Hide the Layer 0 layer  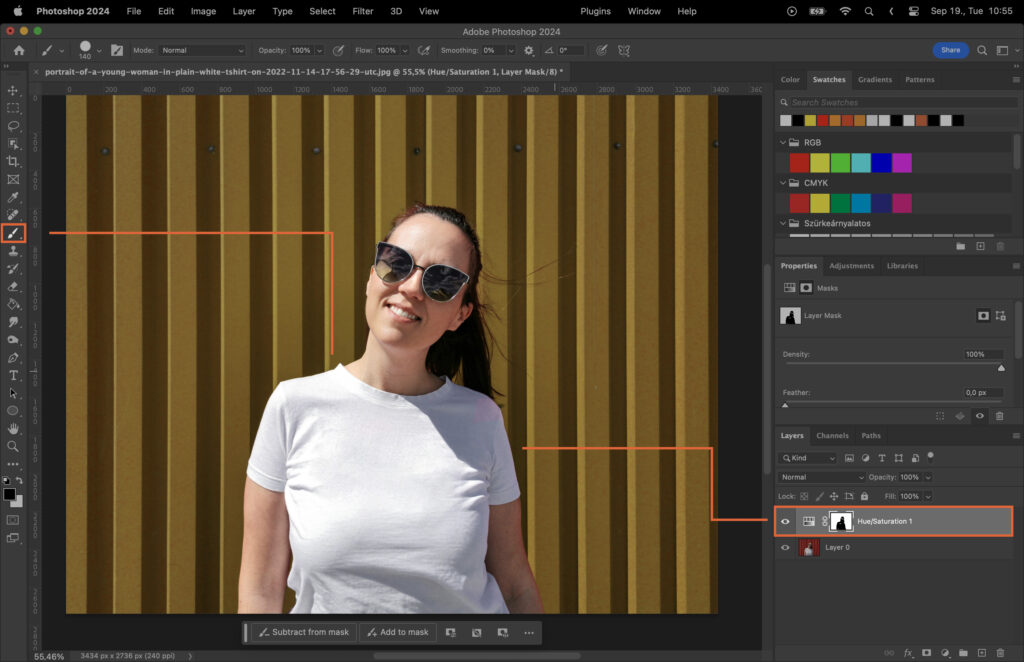point(784,547)
